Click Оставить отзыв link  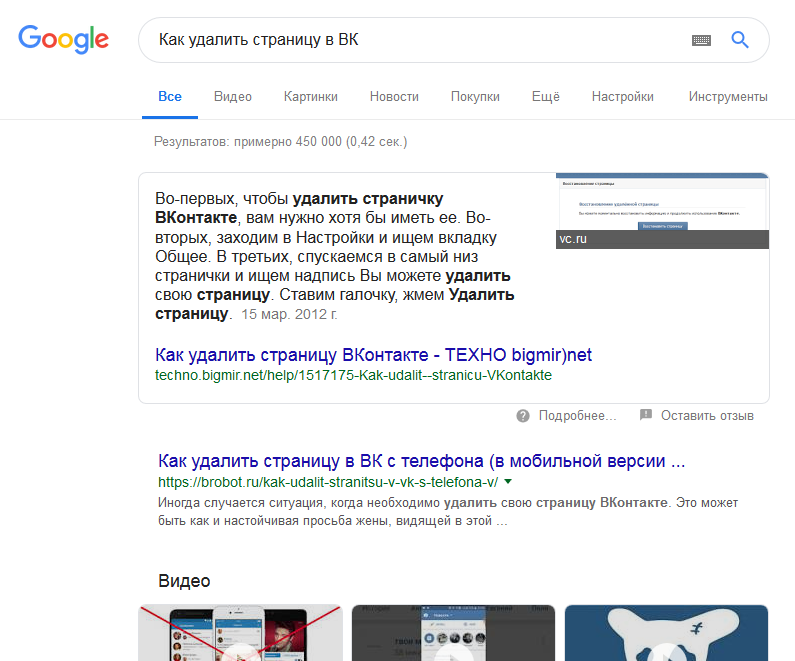click(x=707, y=416)
